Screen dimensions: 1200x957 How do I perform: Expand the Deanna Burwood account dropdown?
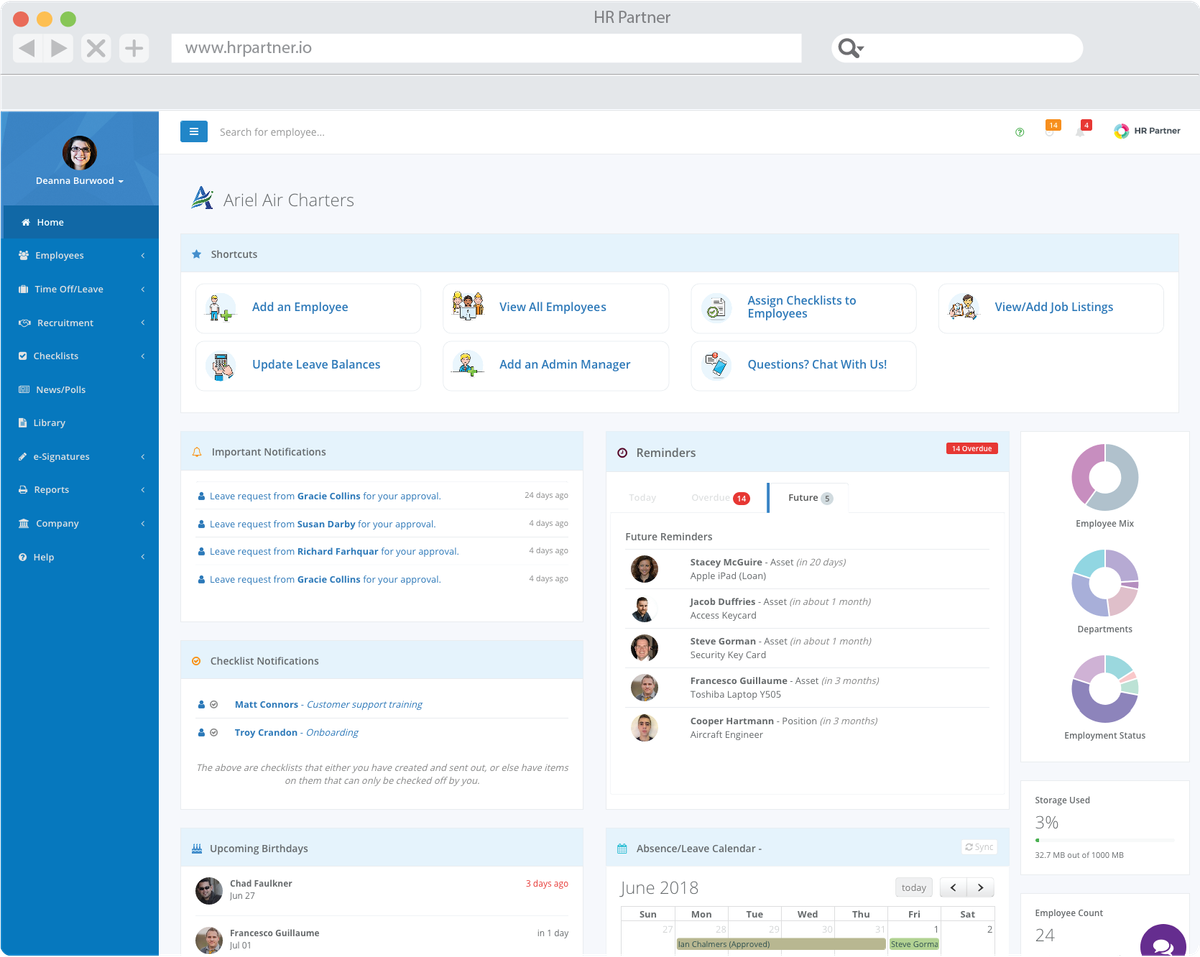80,181
